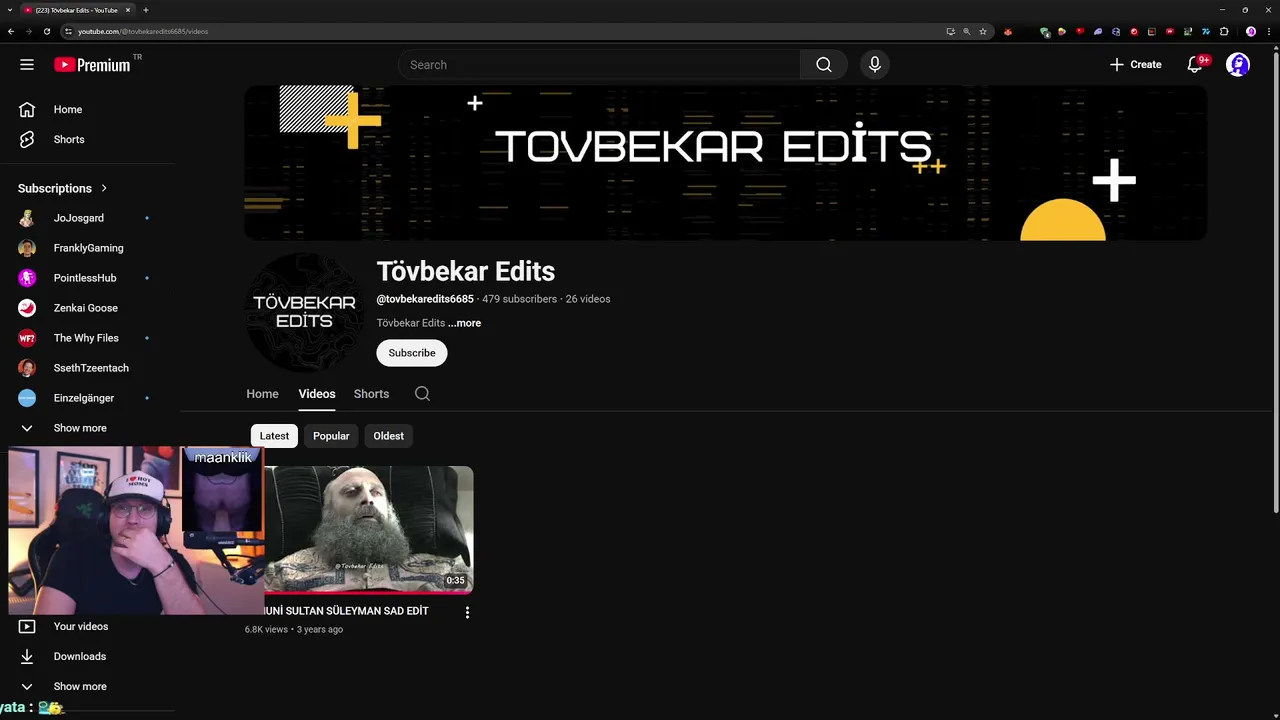
Task: Open the browser Extensions puzzle menu
Action: (x=1224, y=31)
